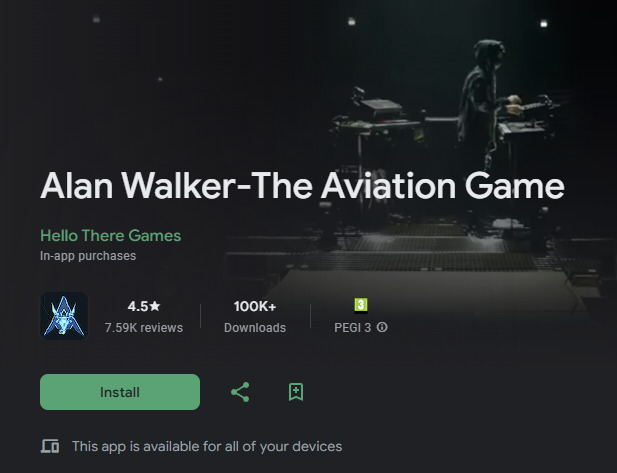The height and width of the screenshot is (473, 617).
Task: Click the green PEGI 3 rating badge
Action: pos(361,305)
